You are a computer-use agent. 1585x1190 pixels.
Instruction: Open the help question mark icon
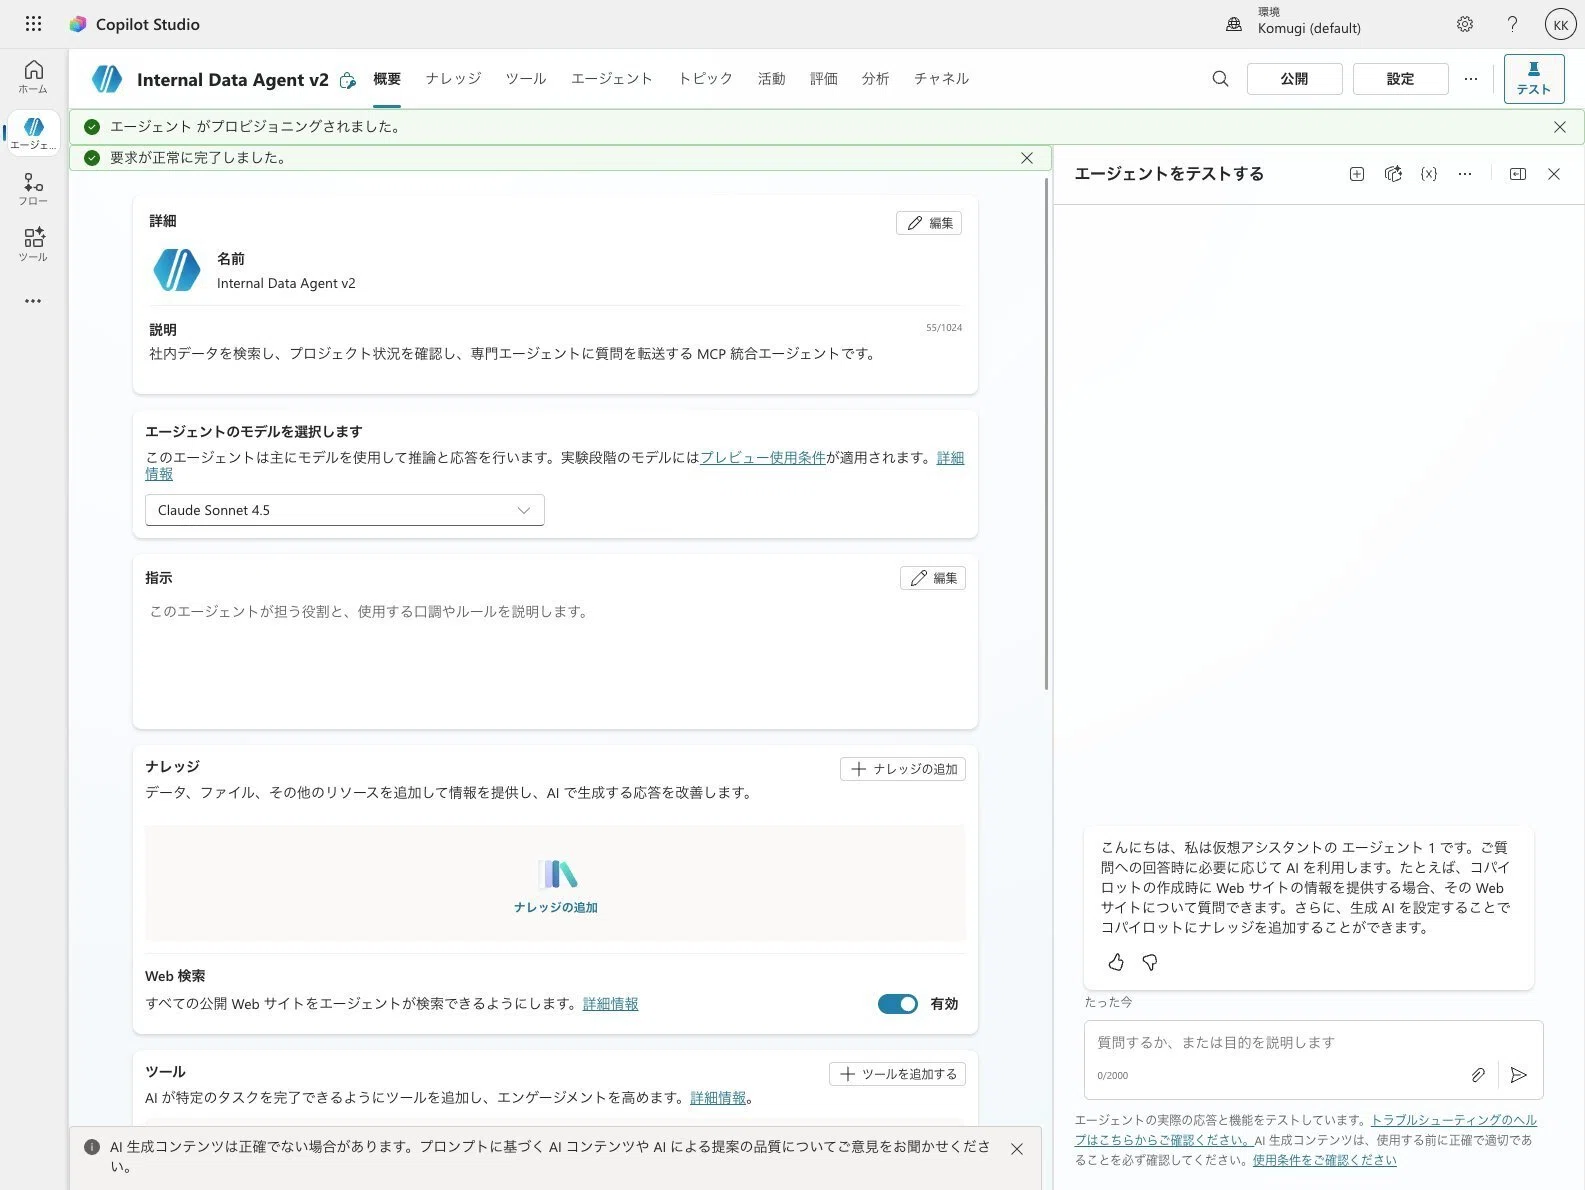[x=1512, y=24]
